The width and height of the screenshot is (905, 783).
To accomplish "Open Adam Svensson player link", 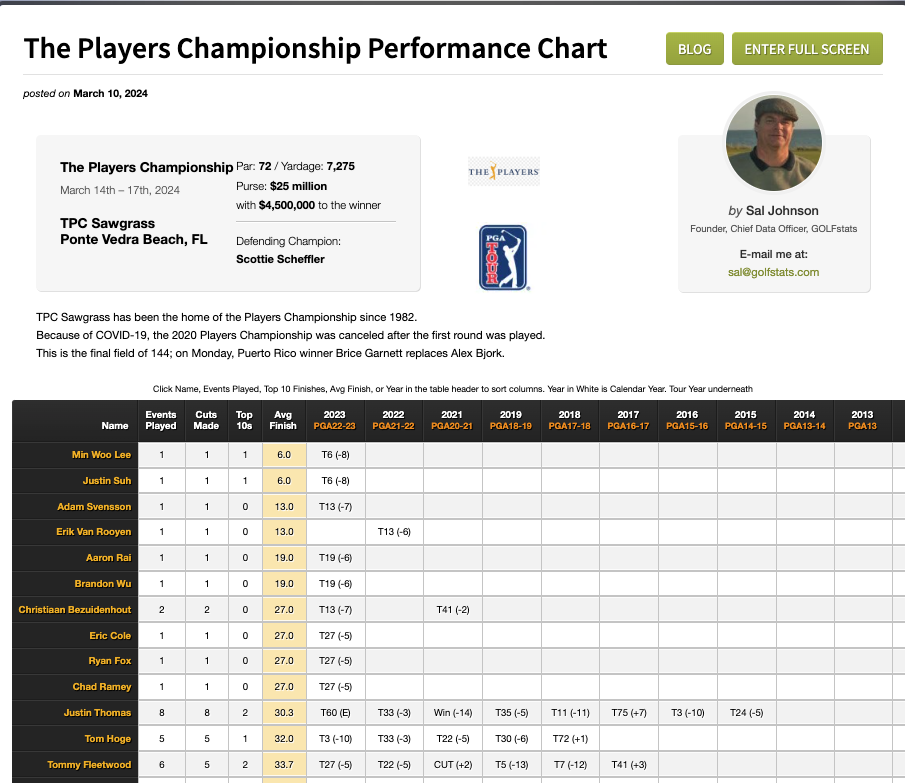I will pyautogui.click(x=94, y=507).
